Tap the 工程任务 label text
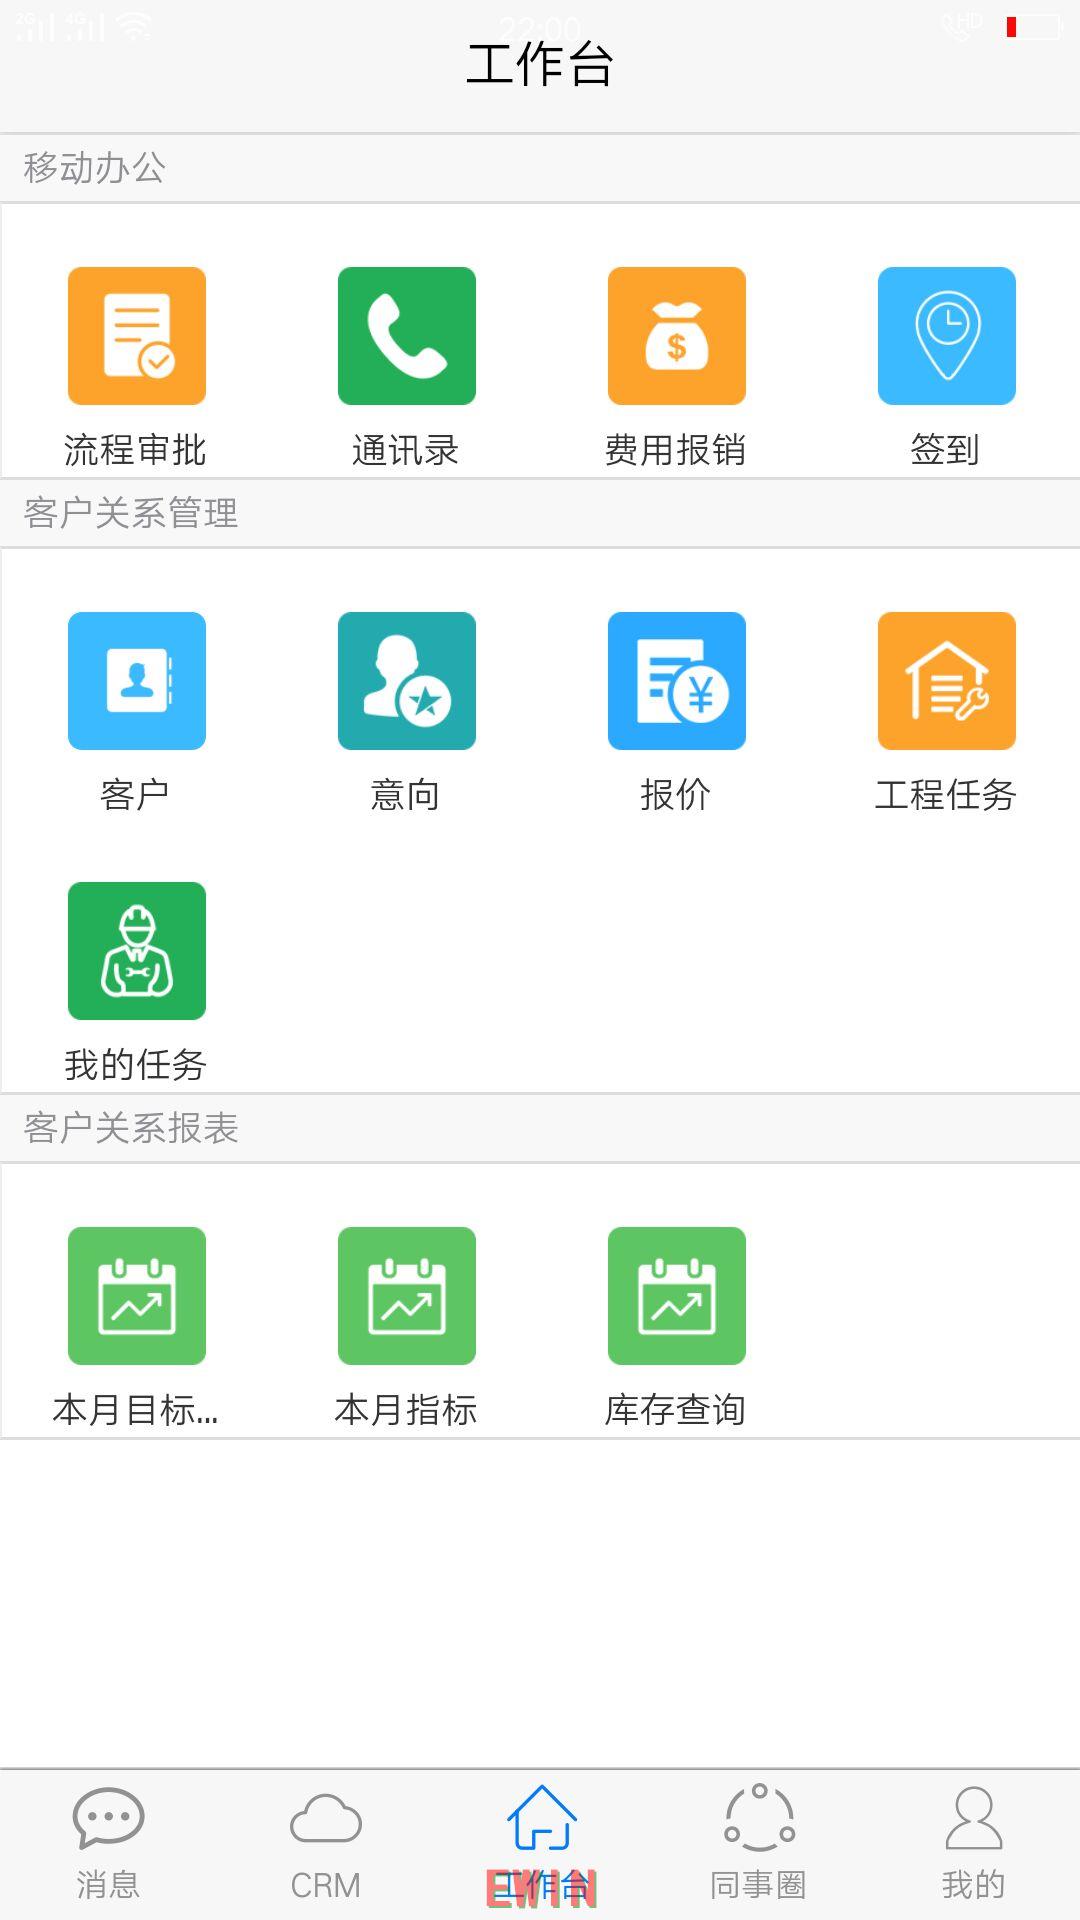The width and height of the screenshot is (1080, 1920). [x=945, y=795]
